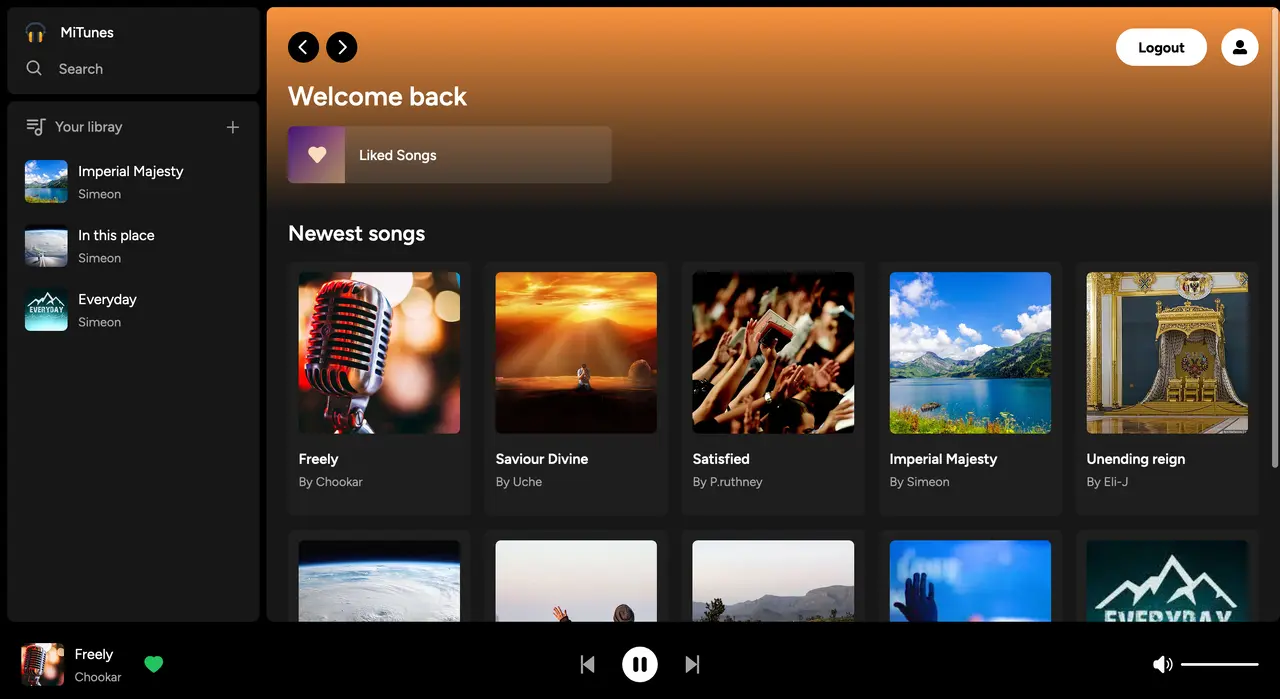The width and height of the screenshot is (1280, 699).
Task: Play Imperial Majesty from the library list
Action: 133,182
